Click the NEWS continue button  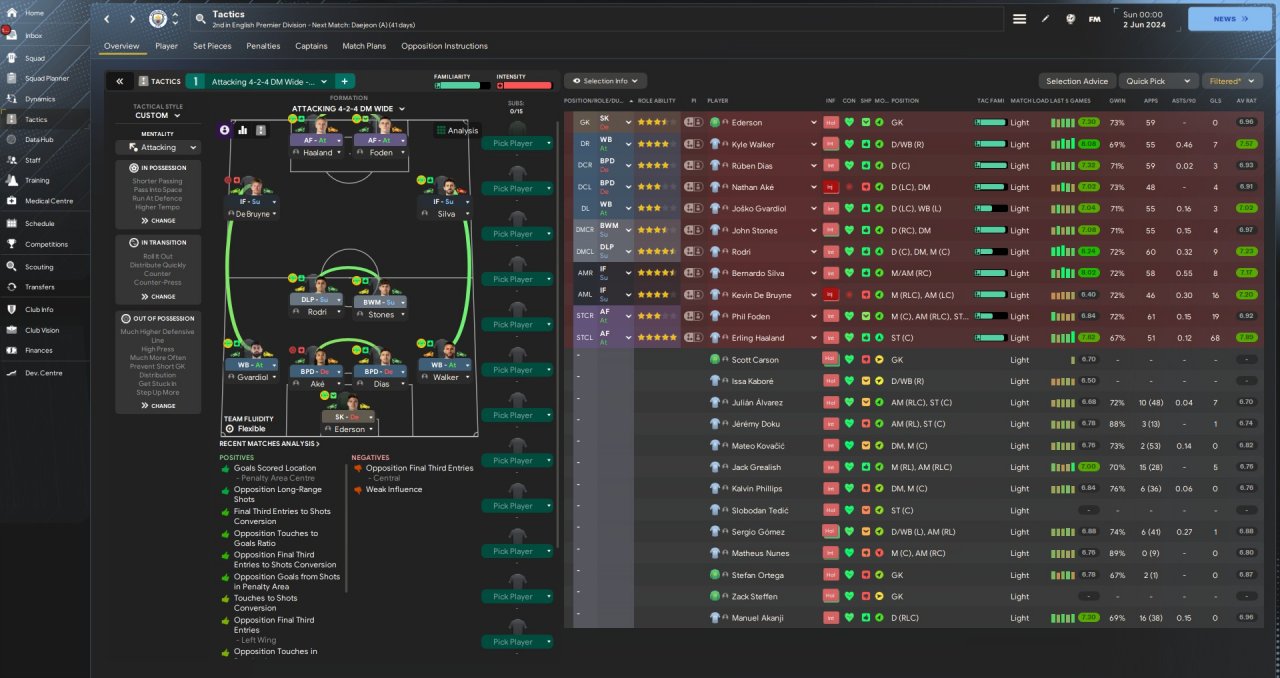pyautogui.click(x=1229, y=19)
